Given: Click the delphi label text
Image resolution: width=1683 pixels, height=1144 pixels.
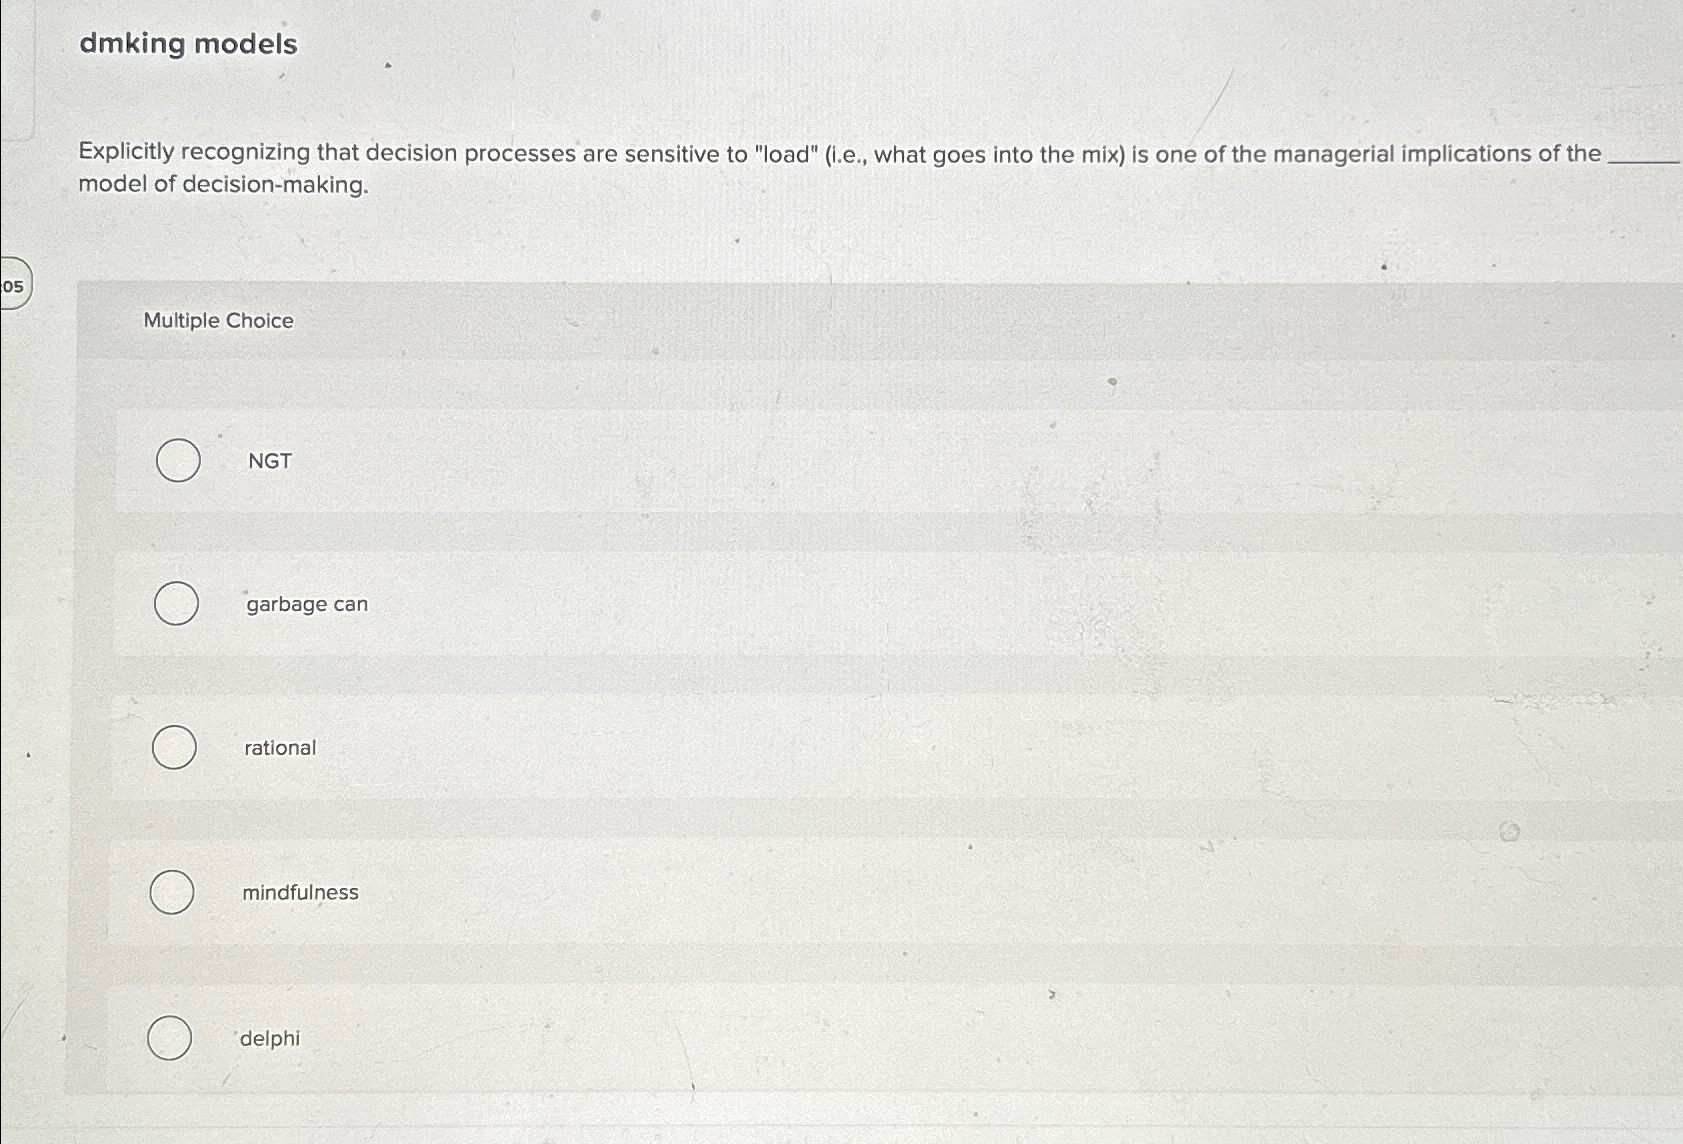Looking at the screenshot, I should coord(268,1037).
